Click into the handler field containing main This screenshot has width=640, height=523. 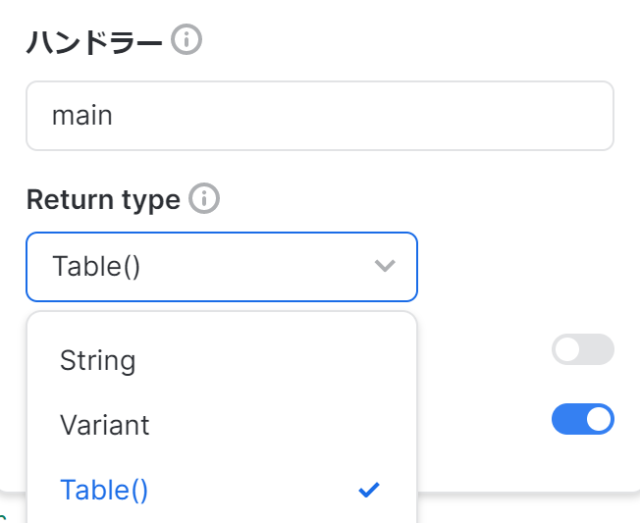(x=319, y=116)
